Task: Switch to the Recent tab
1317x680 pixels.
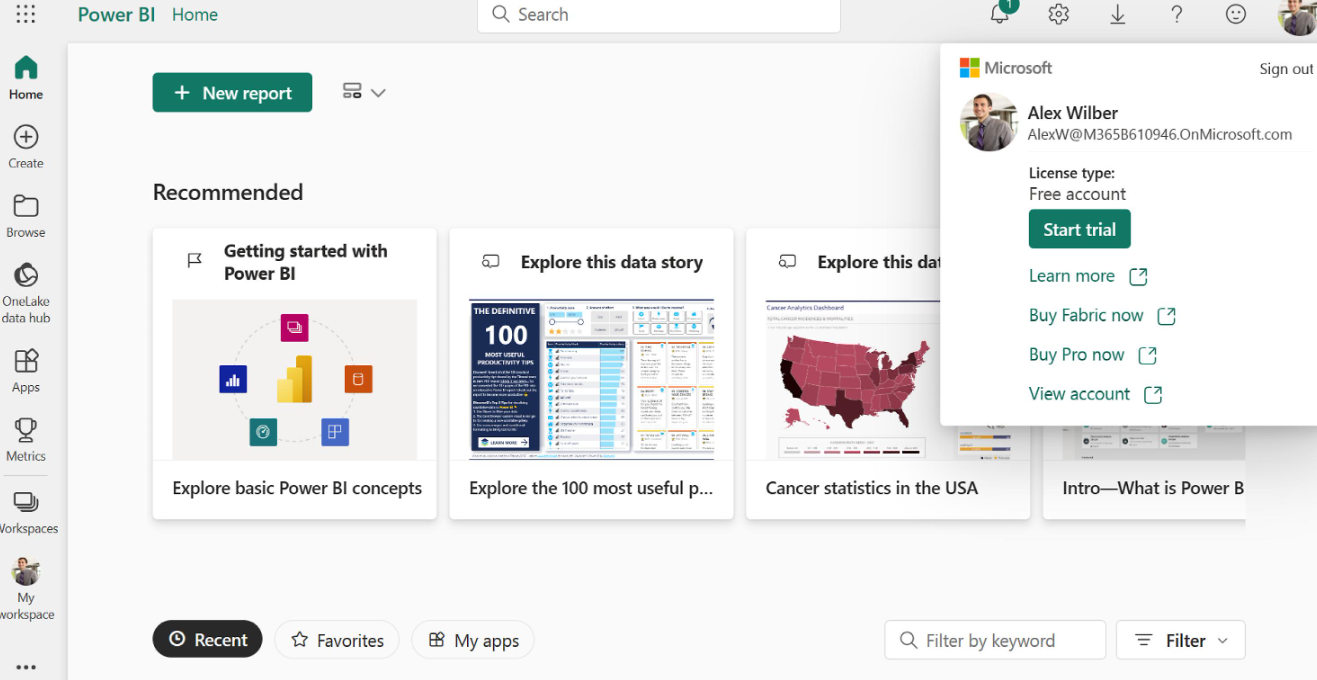Action: click(x=207, y=640)
